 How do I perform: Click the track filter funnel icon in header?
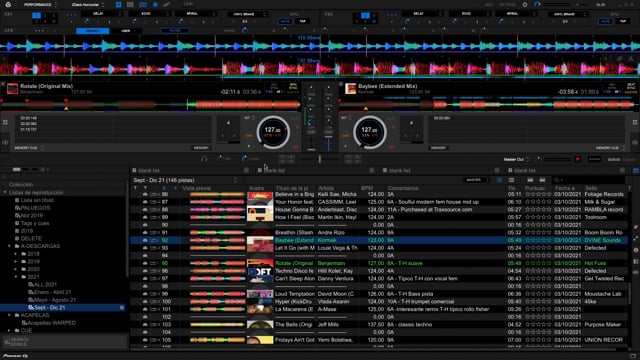click(136, 188)
